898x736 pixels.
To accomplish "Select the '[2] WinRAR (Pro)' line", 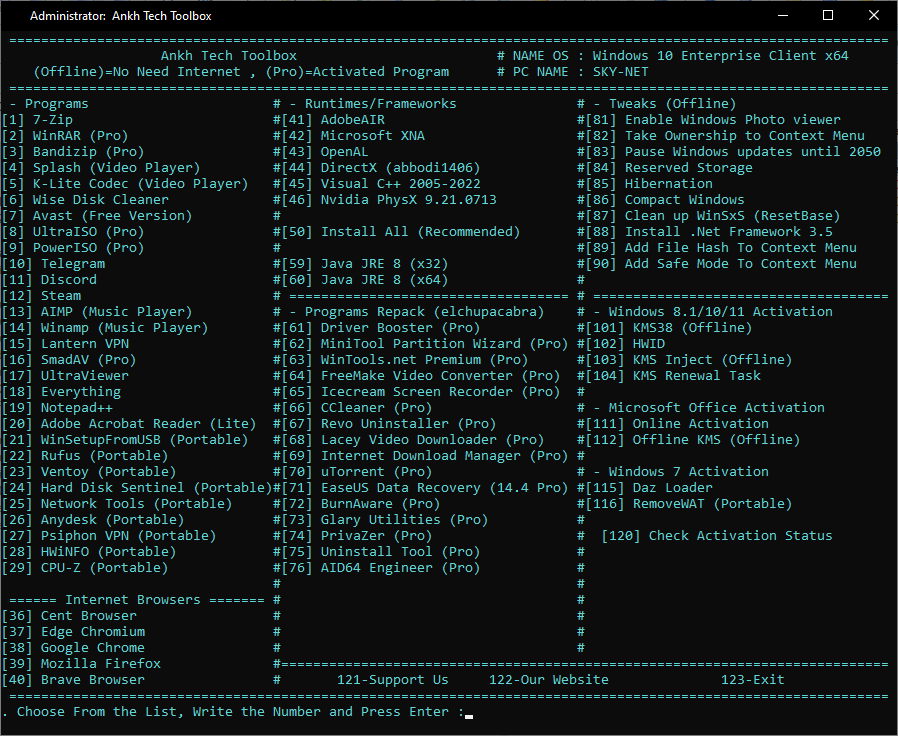I will 65,136.
